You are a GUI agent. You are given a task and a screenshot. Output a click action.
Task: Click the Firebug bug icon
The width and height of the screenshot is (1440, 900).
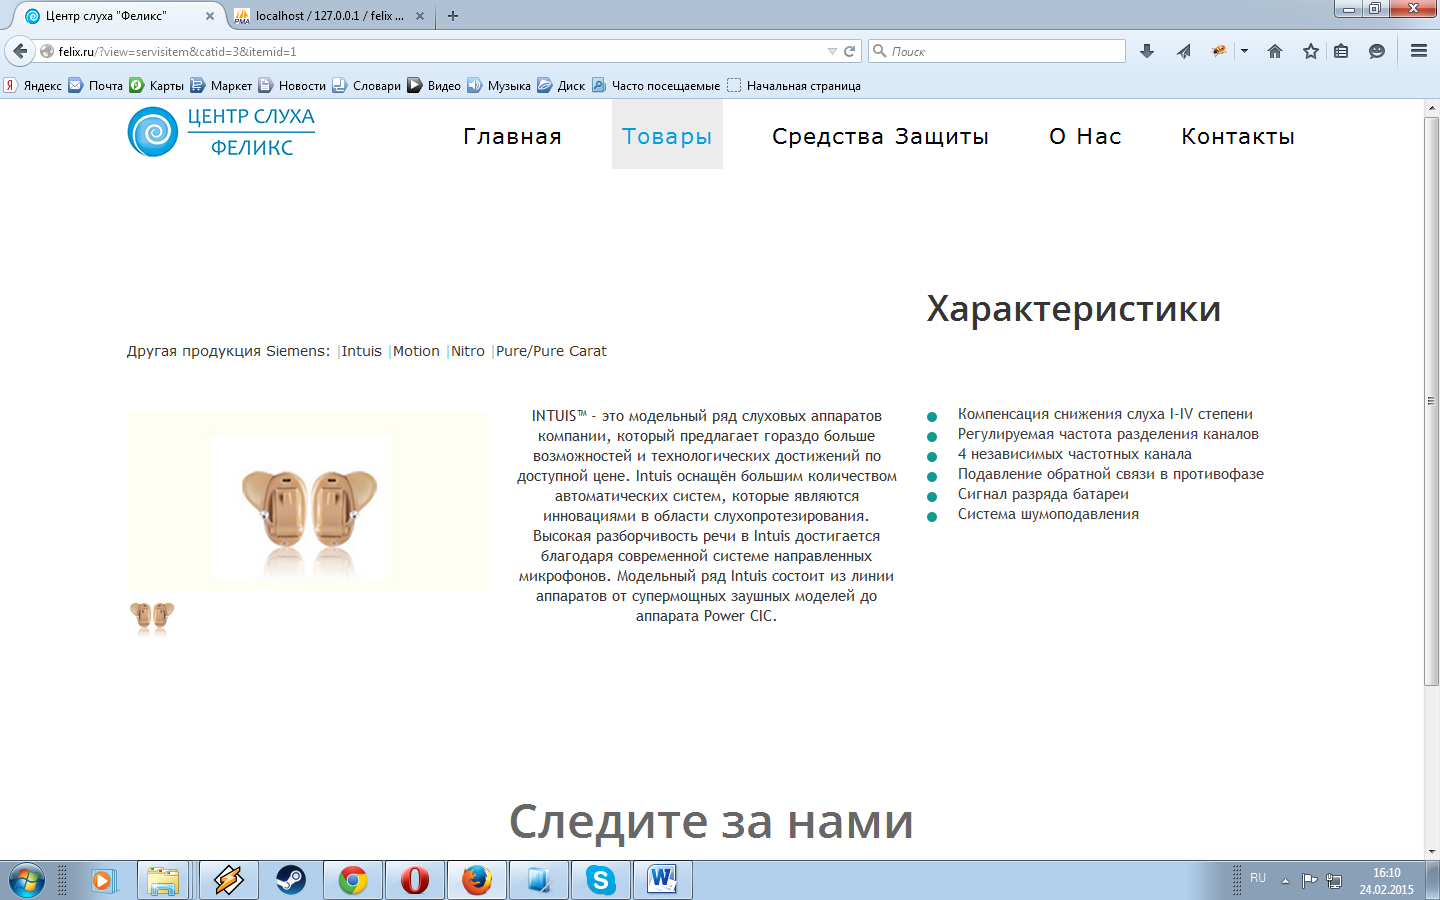(1219, 51)
